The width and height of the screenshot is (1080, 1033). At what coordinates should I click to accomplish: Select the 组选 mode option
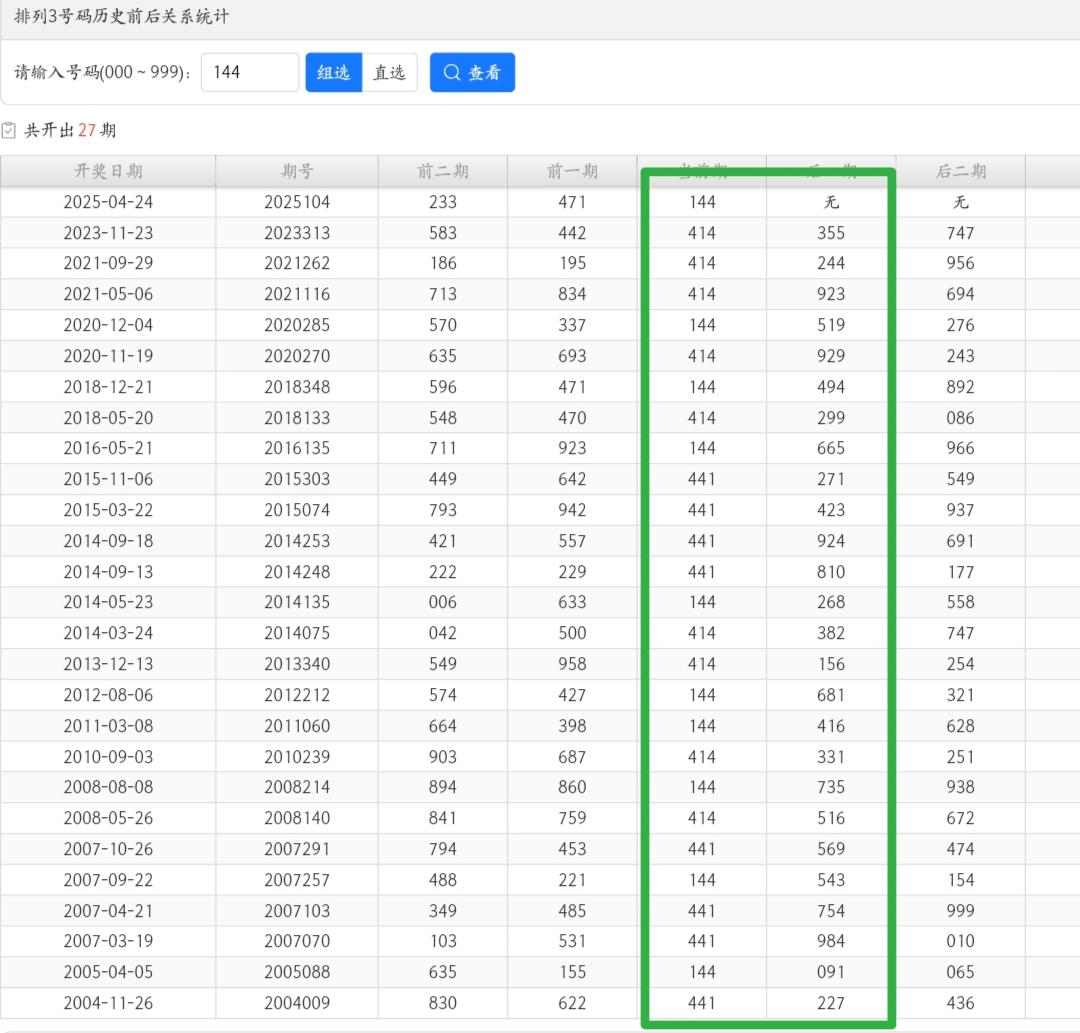coord(333,72)
